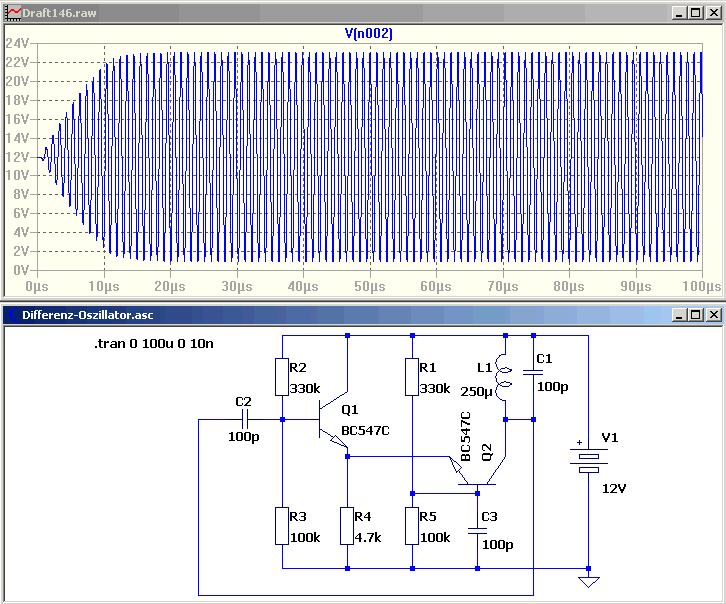726x604 pixels.
Task: Click the Differenz-Oszillator.asc window icon
Action: 13,315
